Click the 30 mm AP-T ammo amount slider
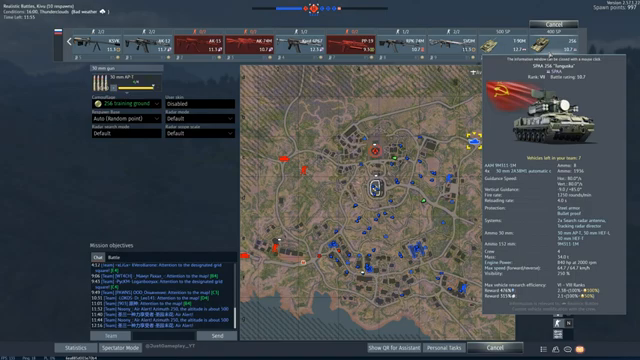Viewport: 640px width, 360px height. 136,87
